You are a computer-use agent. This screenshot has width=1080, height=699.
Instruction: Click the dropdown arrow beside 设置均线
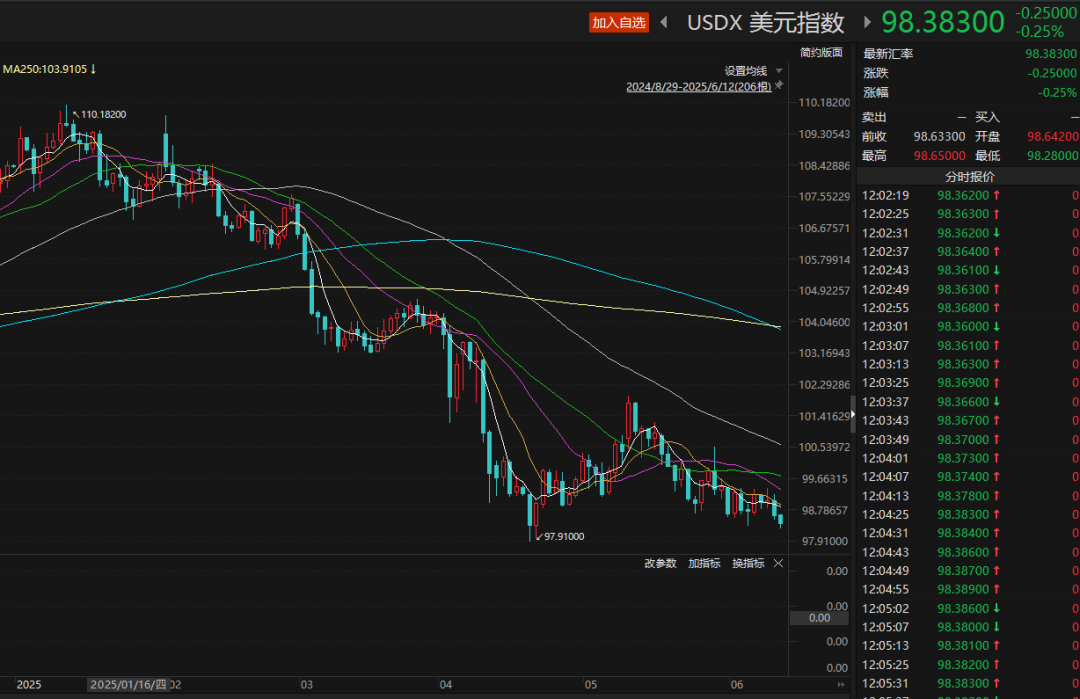[779, 71]
